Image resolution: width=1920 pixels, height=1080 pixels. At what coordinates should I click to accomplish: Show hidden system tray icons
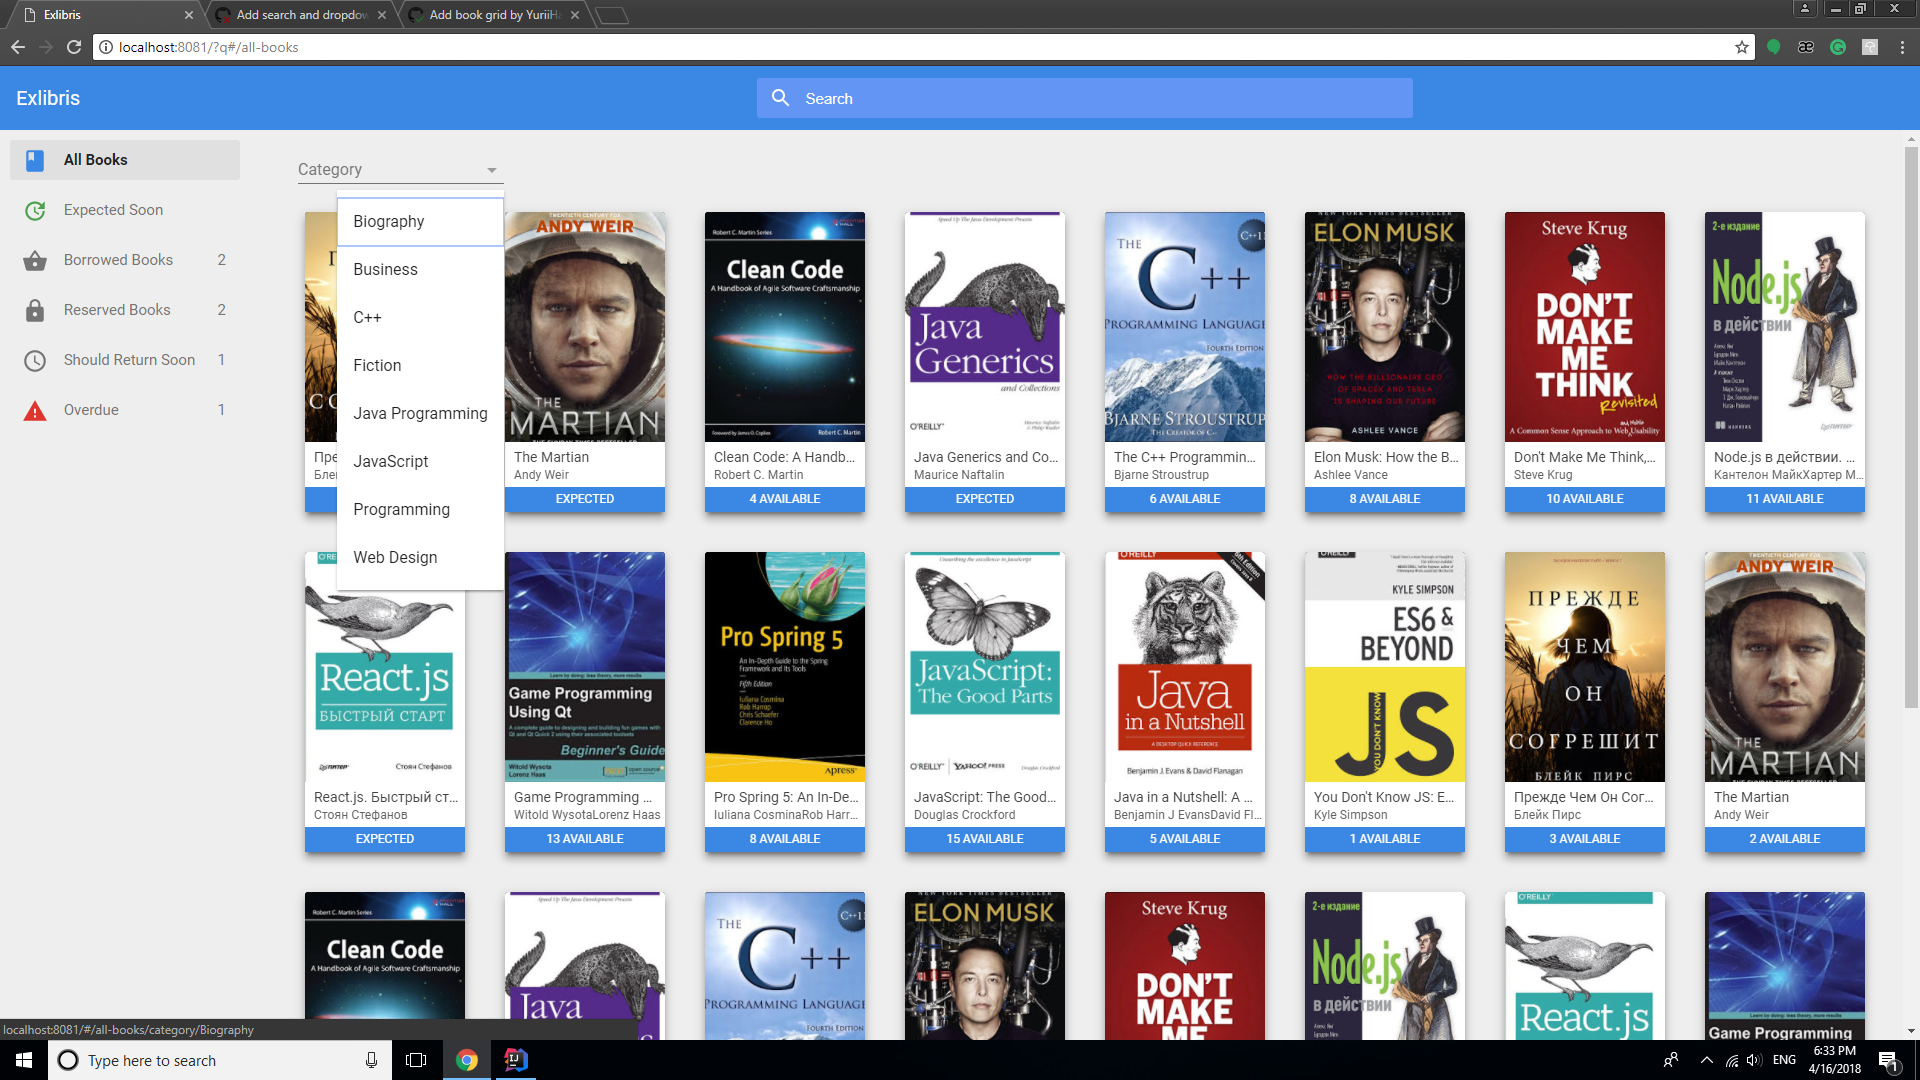tap(1706, 1060)
